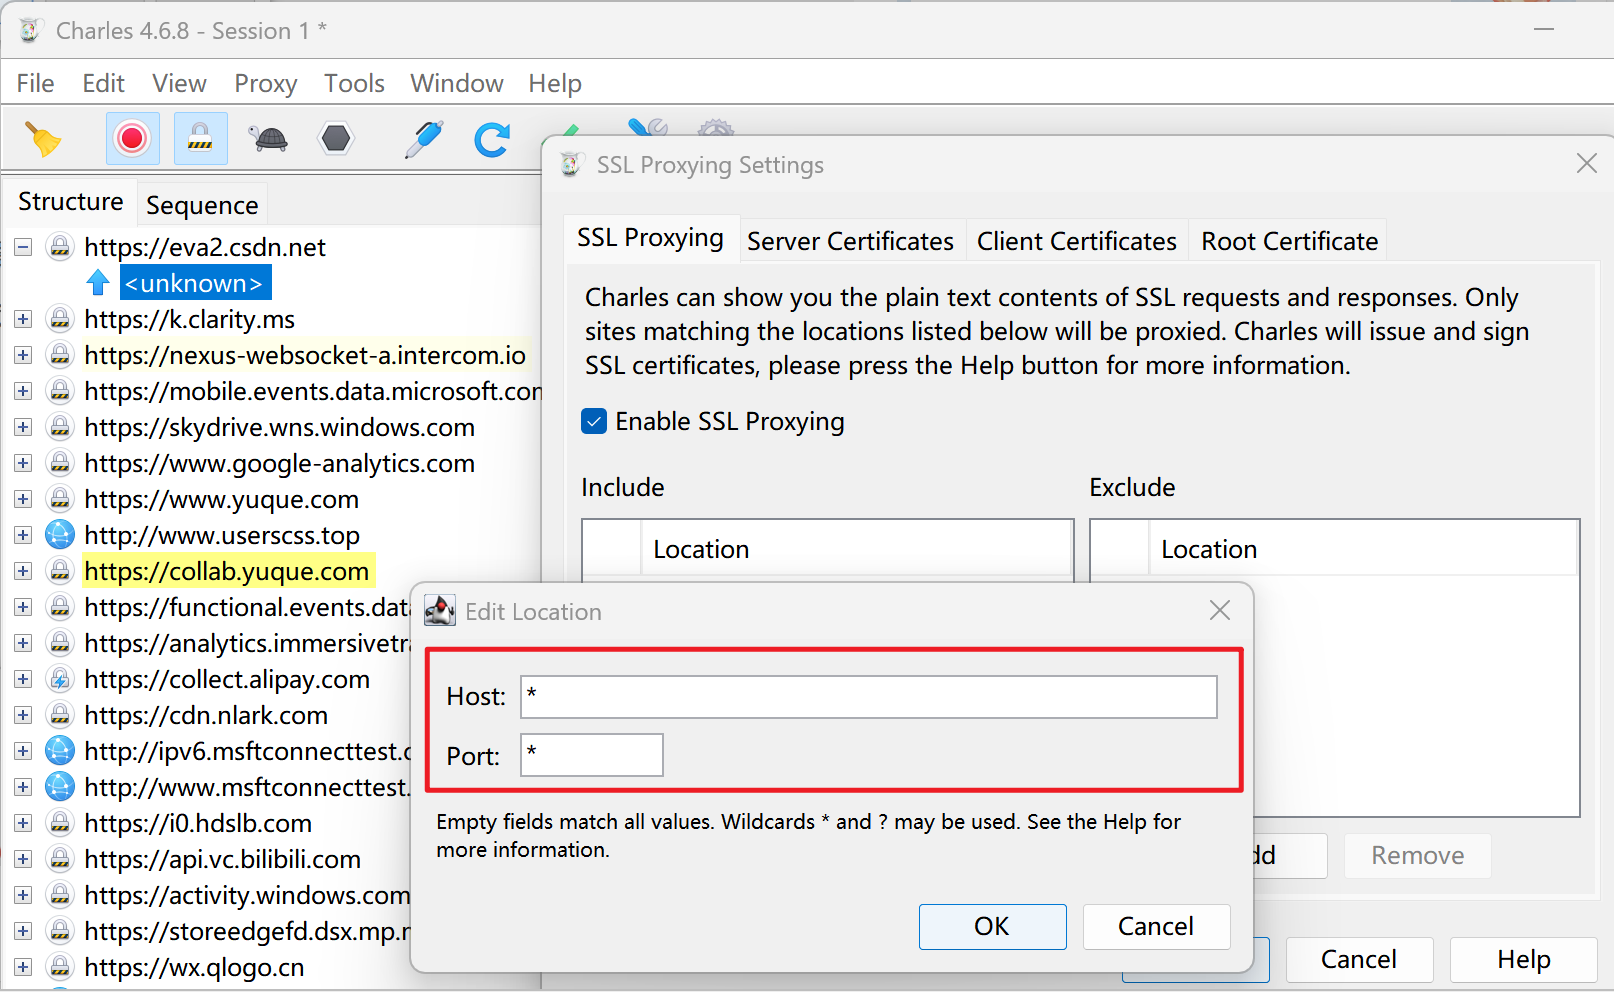
Task: Click the Host input field
Action: (868, 696)
